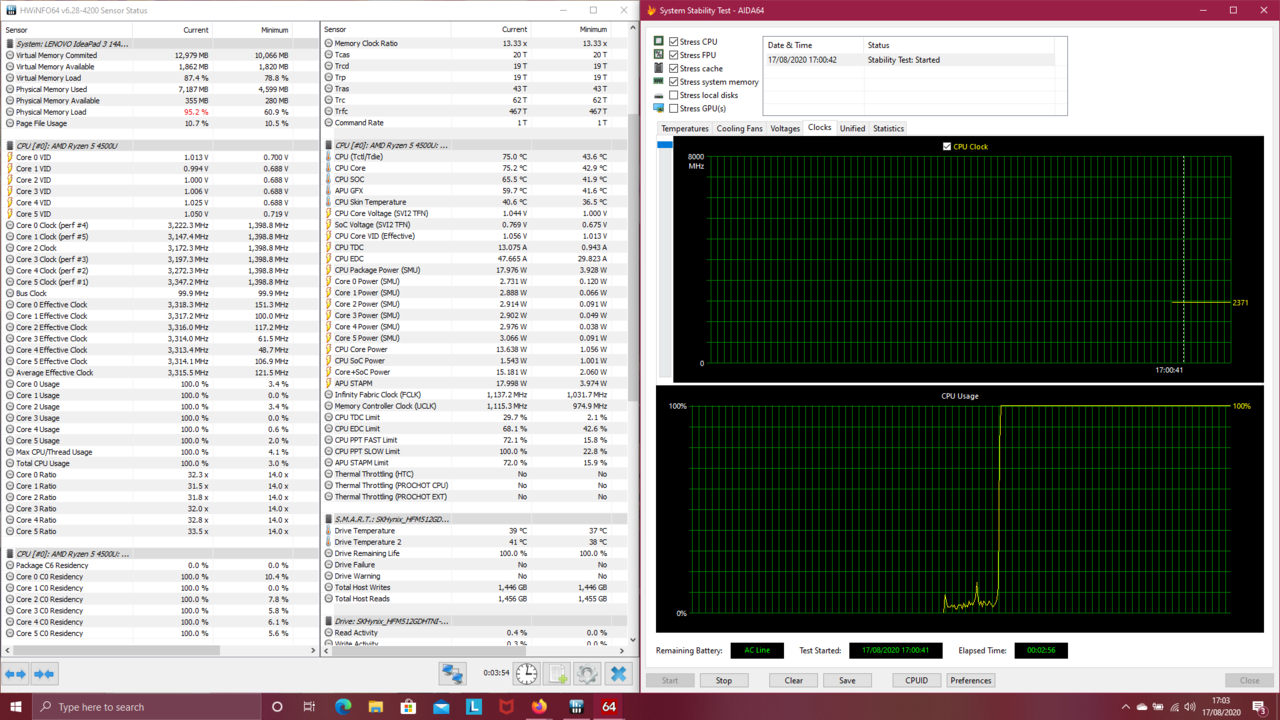This screenshot has height=720, width=1280.
Task: Click the AIDA64 flame title bar icon
Action: point(652,10)
